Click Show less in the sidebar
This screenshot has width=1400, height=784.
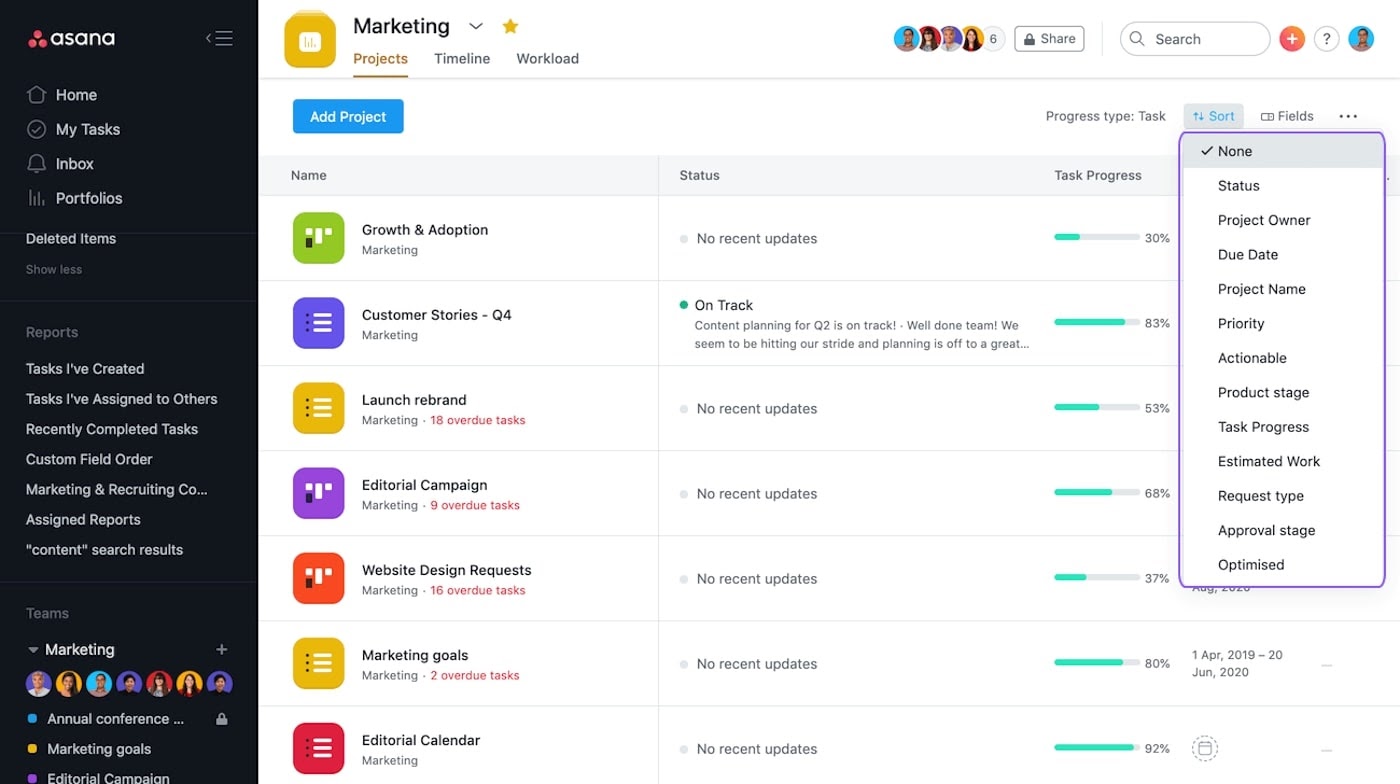pos(54,269)
